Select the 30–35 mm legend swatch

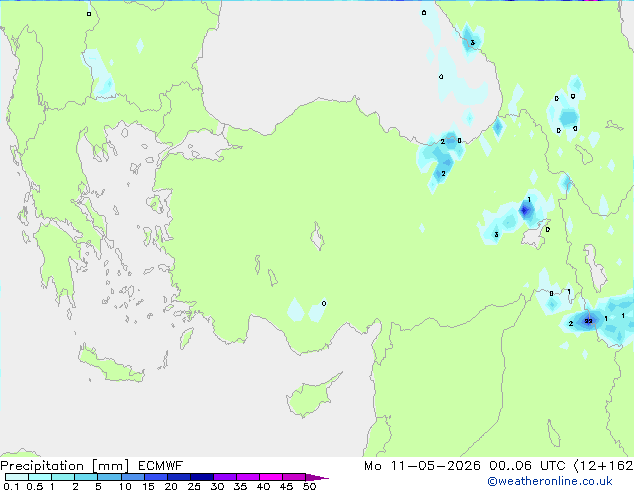click(x=224, y=477)
